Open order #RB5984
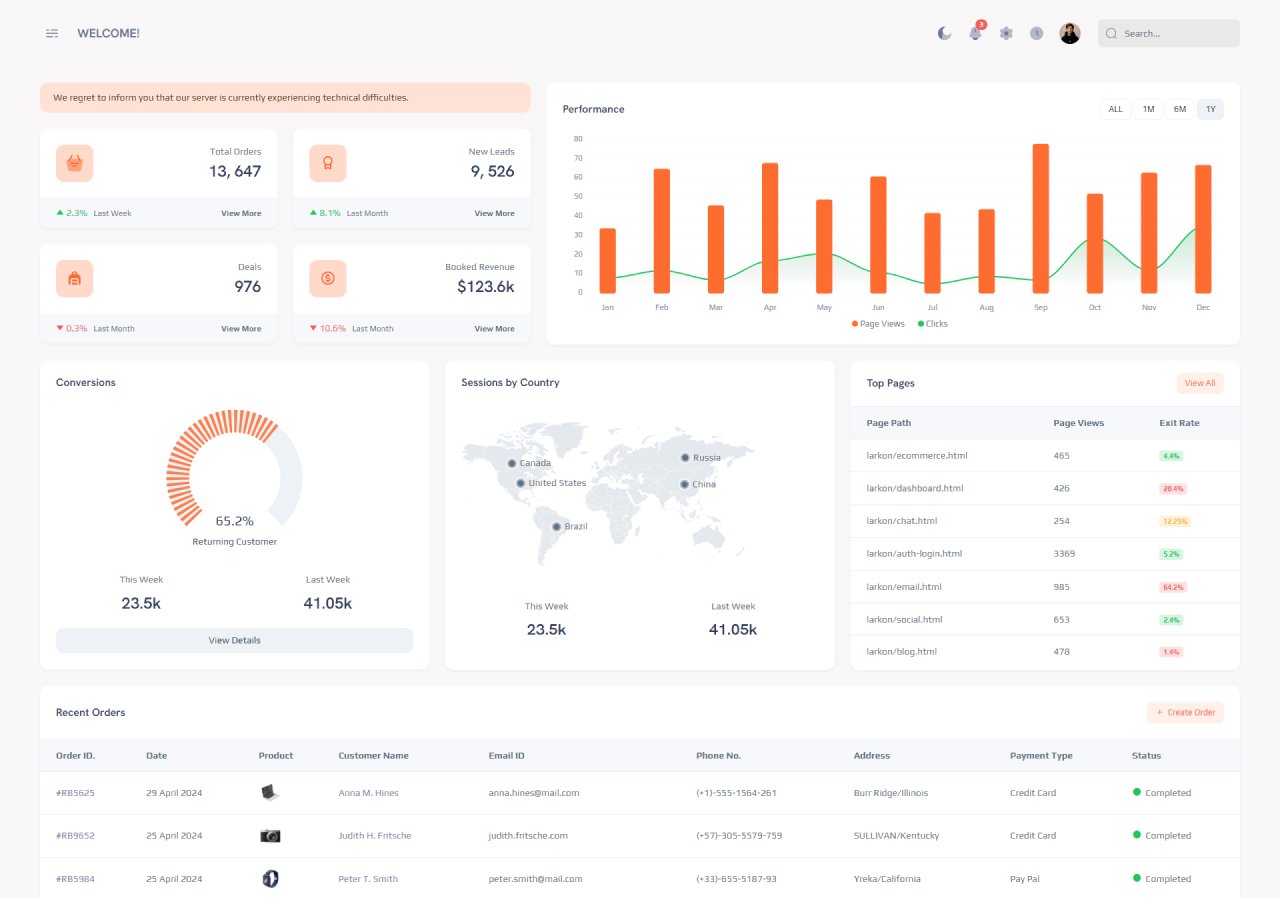Screen dimensions: 1280x898 (x=75, y=879)
